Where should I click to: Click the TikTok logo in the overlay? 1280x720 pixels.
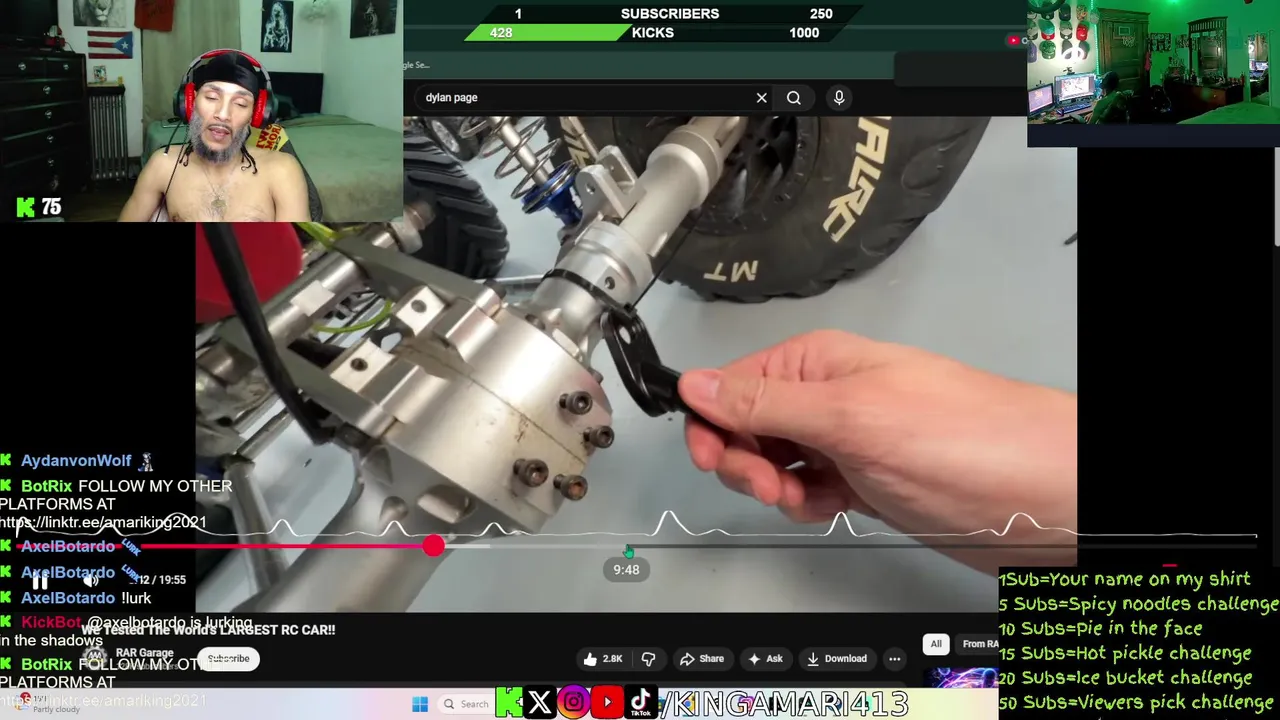coord(640,703)
